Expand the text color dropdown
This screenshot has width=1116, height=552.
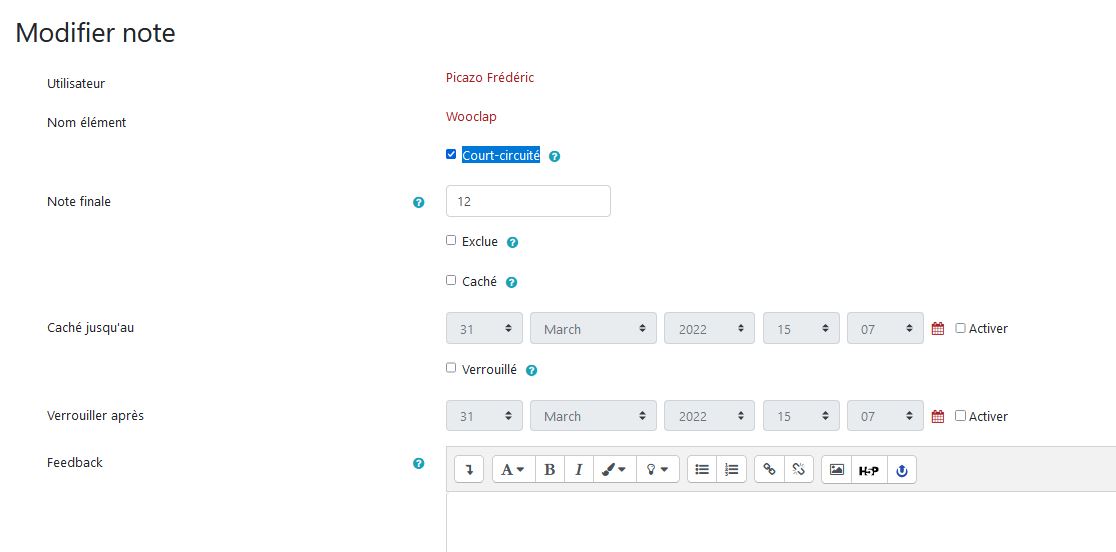[x=611, y=469]
